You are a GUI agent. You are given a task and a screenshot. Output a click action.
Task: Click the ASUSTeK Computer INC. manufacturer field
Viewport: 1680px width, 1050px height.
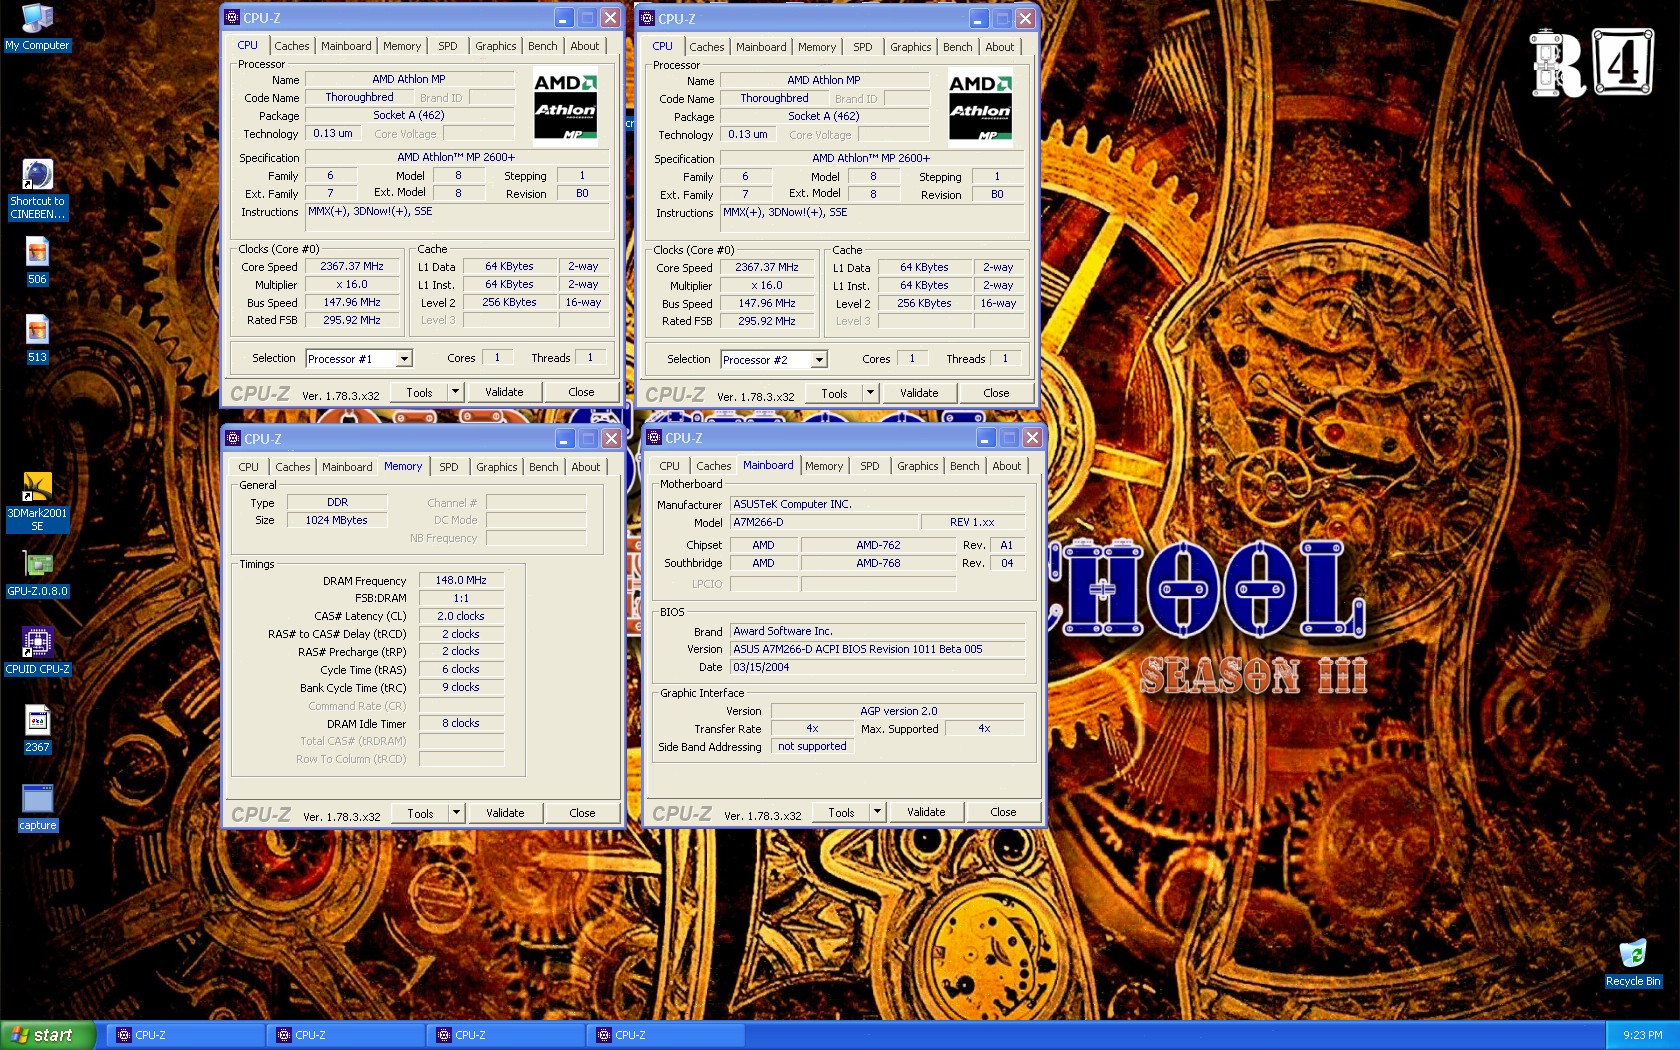tap(877, 504)
